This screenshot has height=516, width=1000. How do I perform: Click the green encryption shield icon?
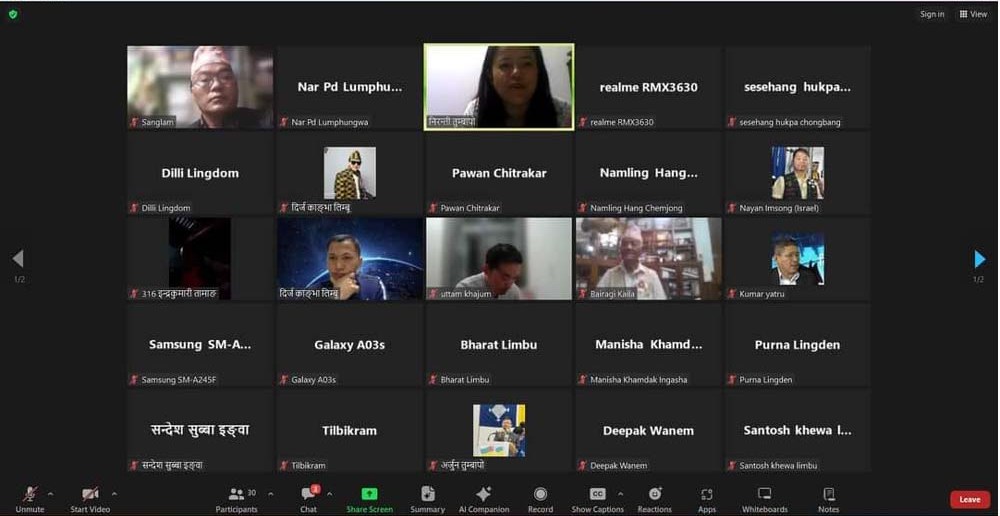13,14
